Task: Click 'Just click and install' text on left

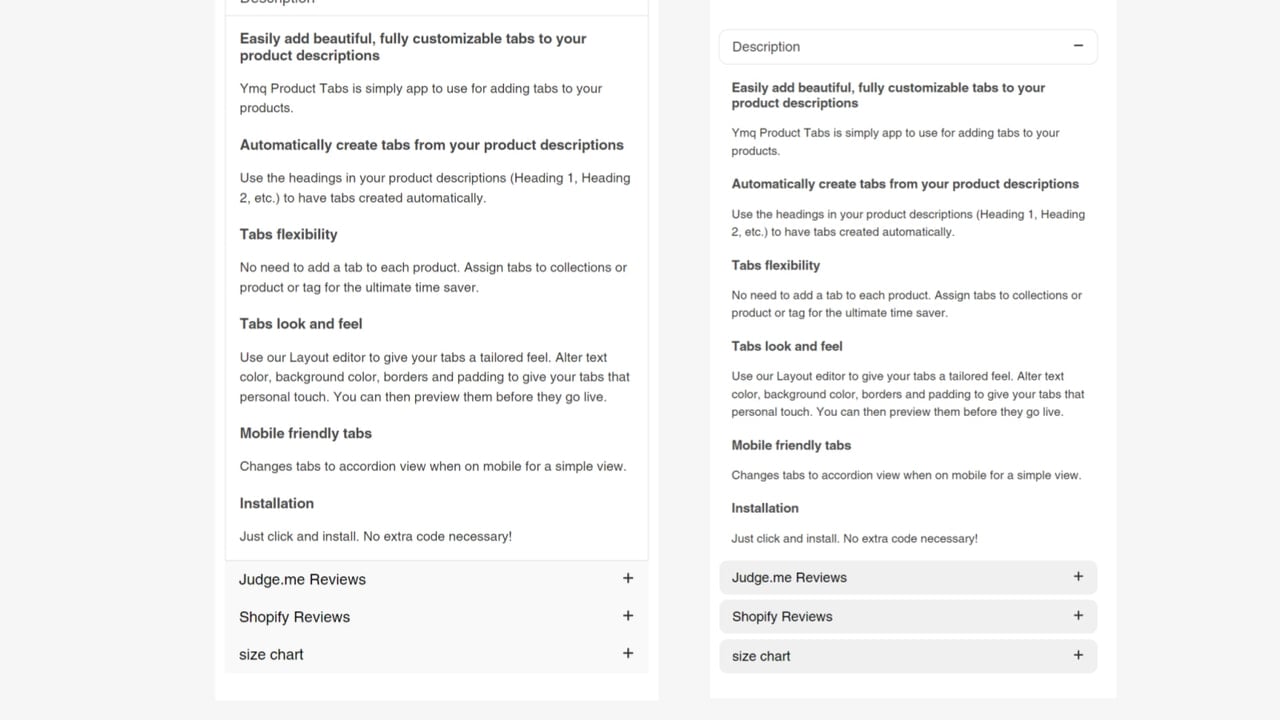Action: pyautogui.click(x=299, y=536)
